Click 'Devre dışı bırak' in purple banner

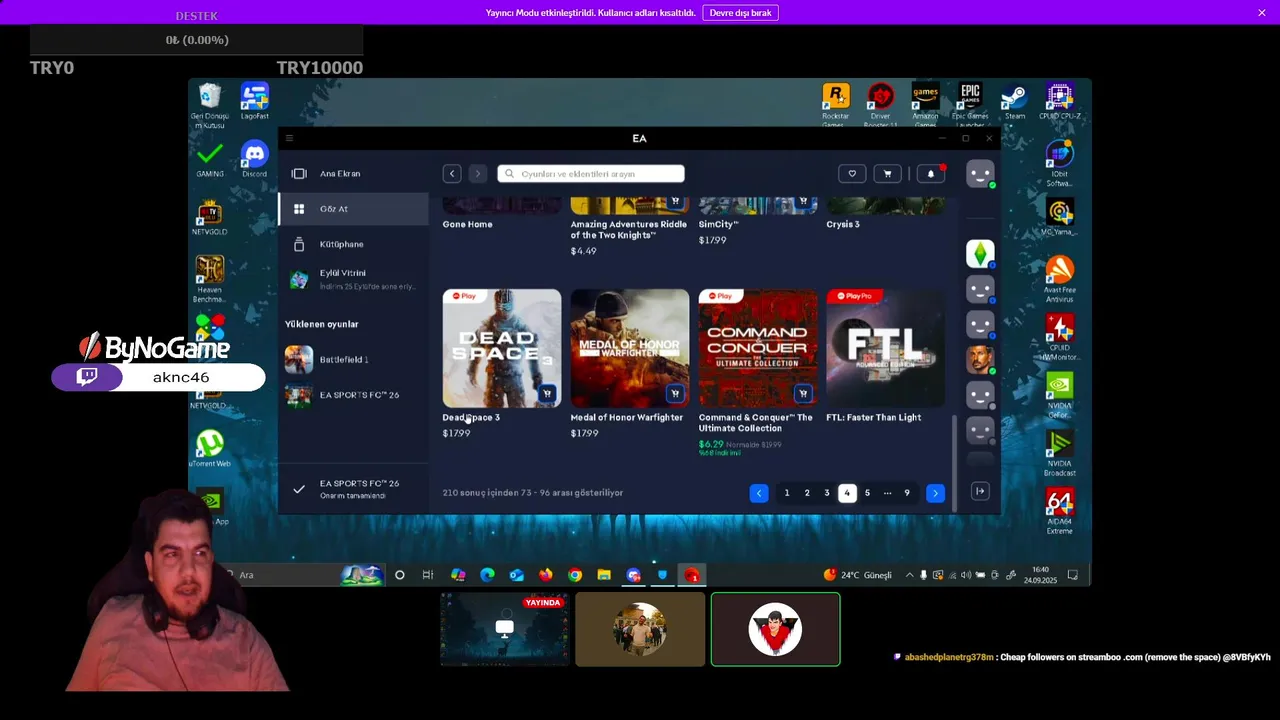(740, 13)
